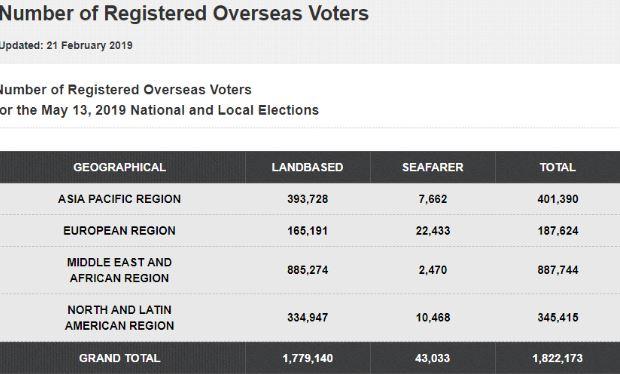Select the NORTH AND LATIN AMERICAN REGION label
The height and width of the screenshot is (374, 620).
click(x=119, y=317)
